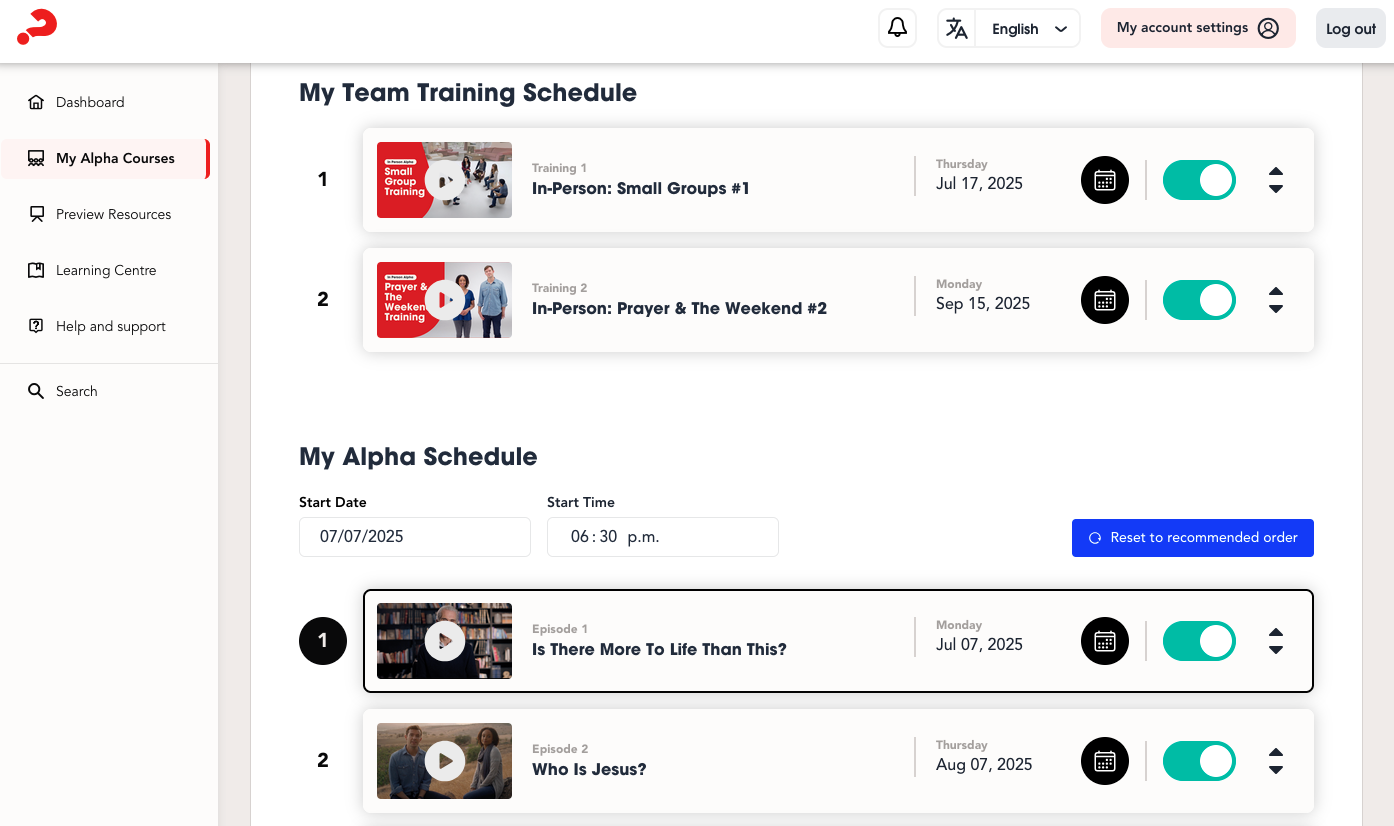Click the language translation icon
This screenshot has width=1394, height=826.
(956, 28)
